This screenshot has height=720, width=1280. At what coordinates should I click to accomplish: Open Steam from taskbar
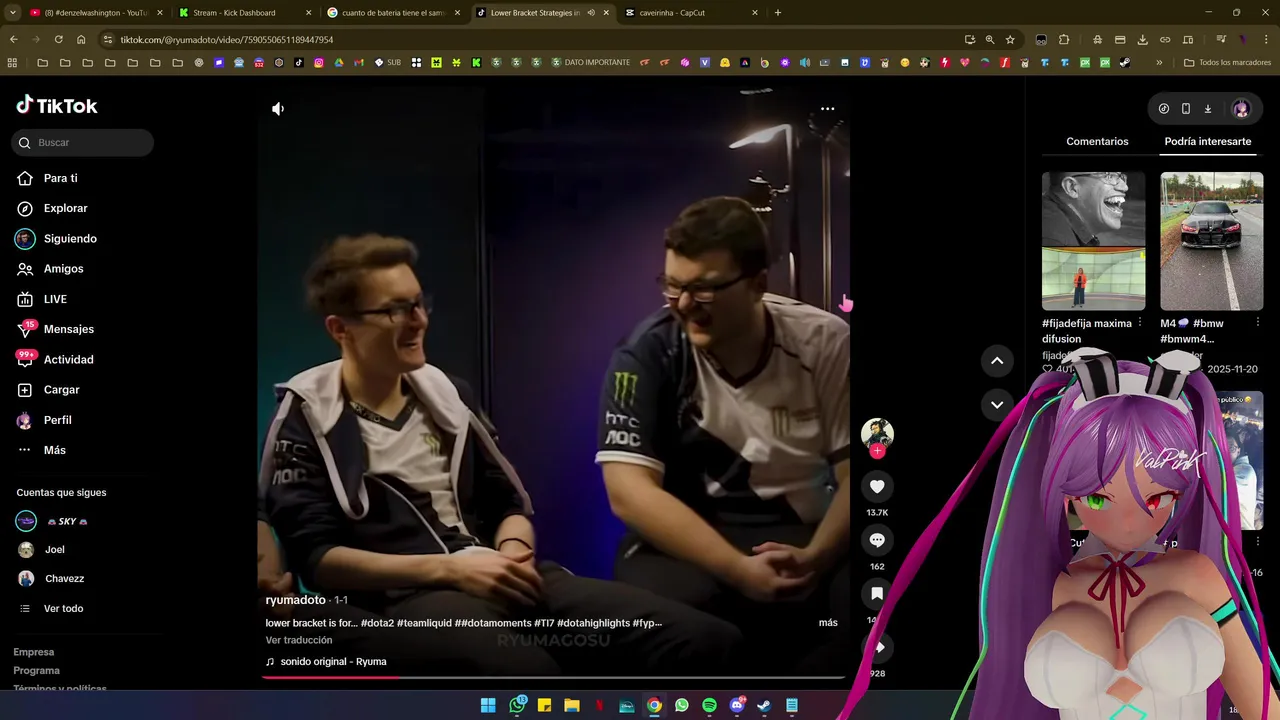764,705
